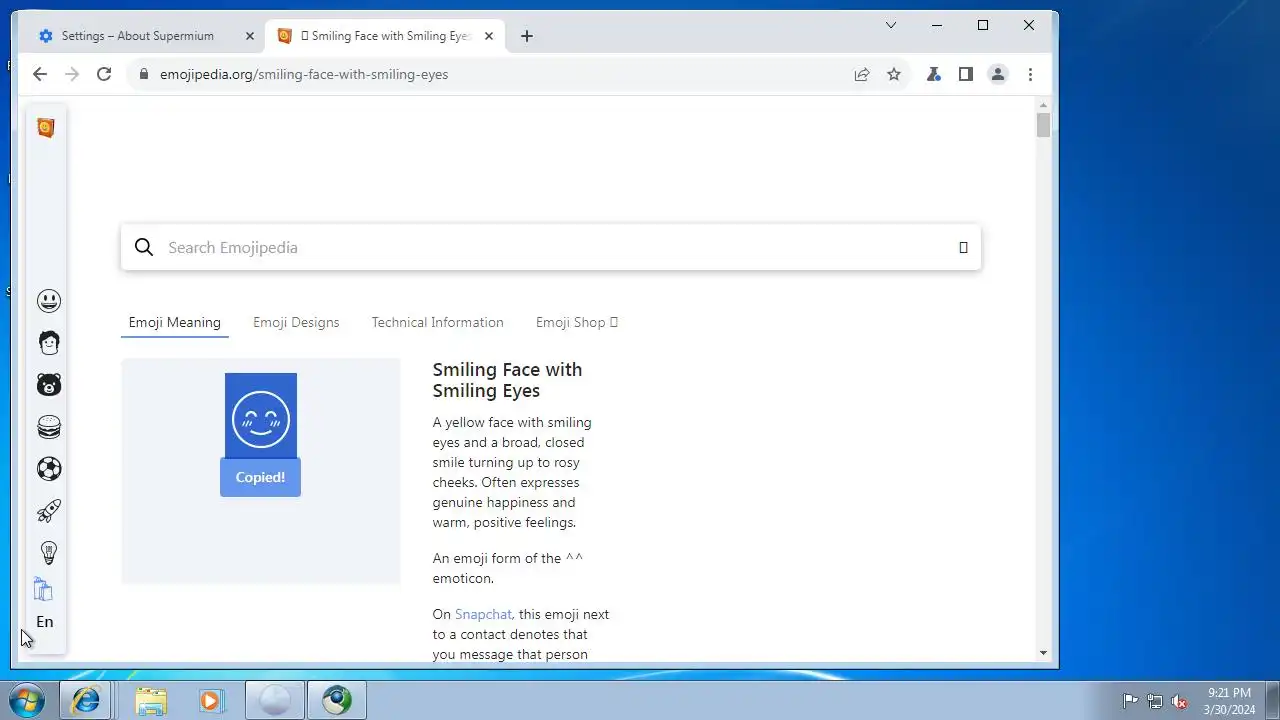The height and width of the screenshot is (720, 1280).
Task: Open the taskbar button left of Supermium
Action: pos(275,700)
